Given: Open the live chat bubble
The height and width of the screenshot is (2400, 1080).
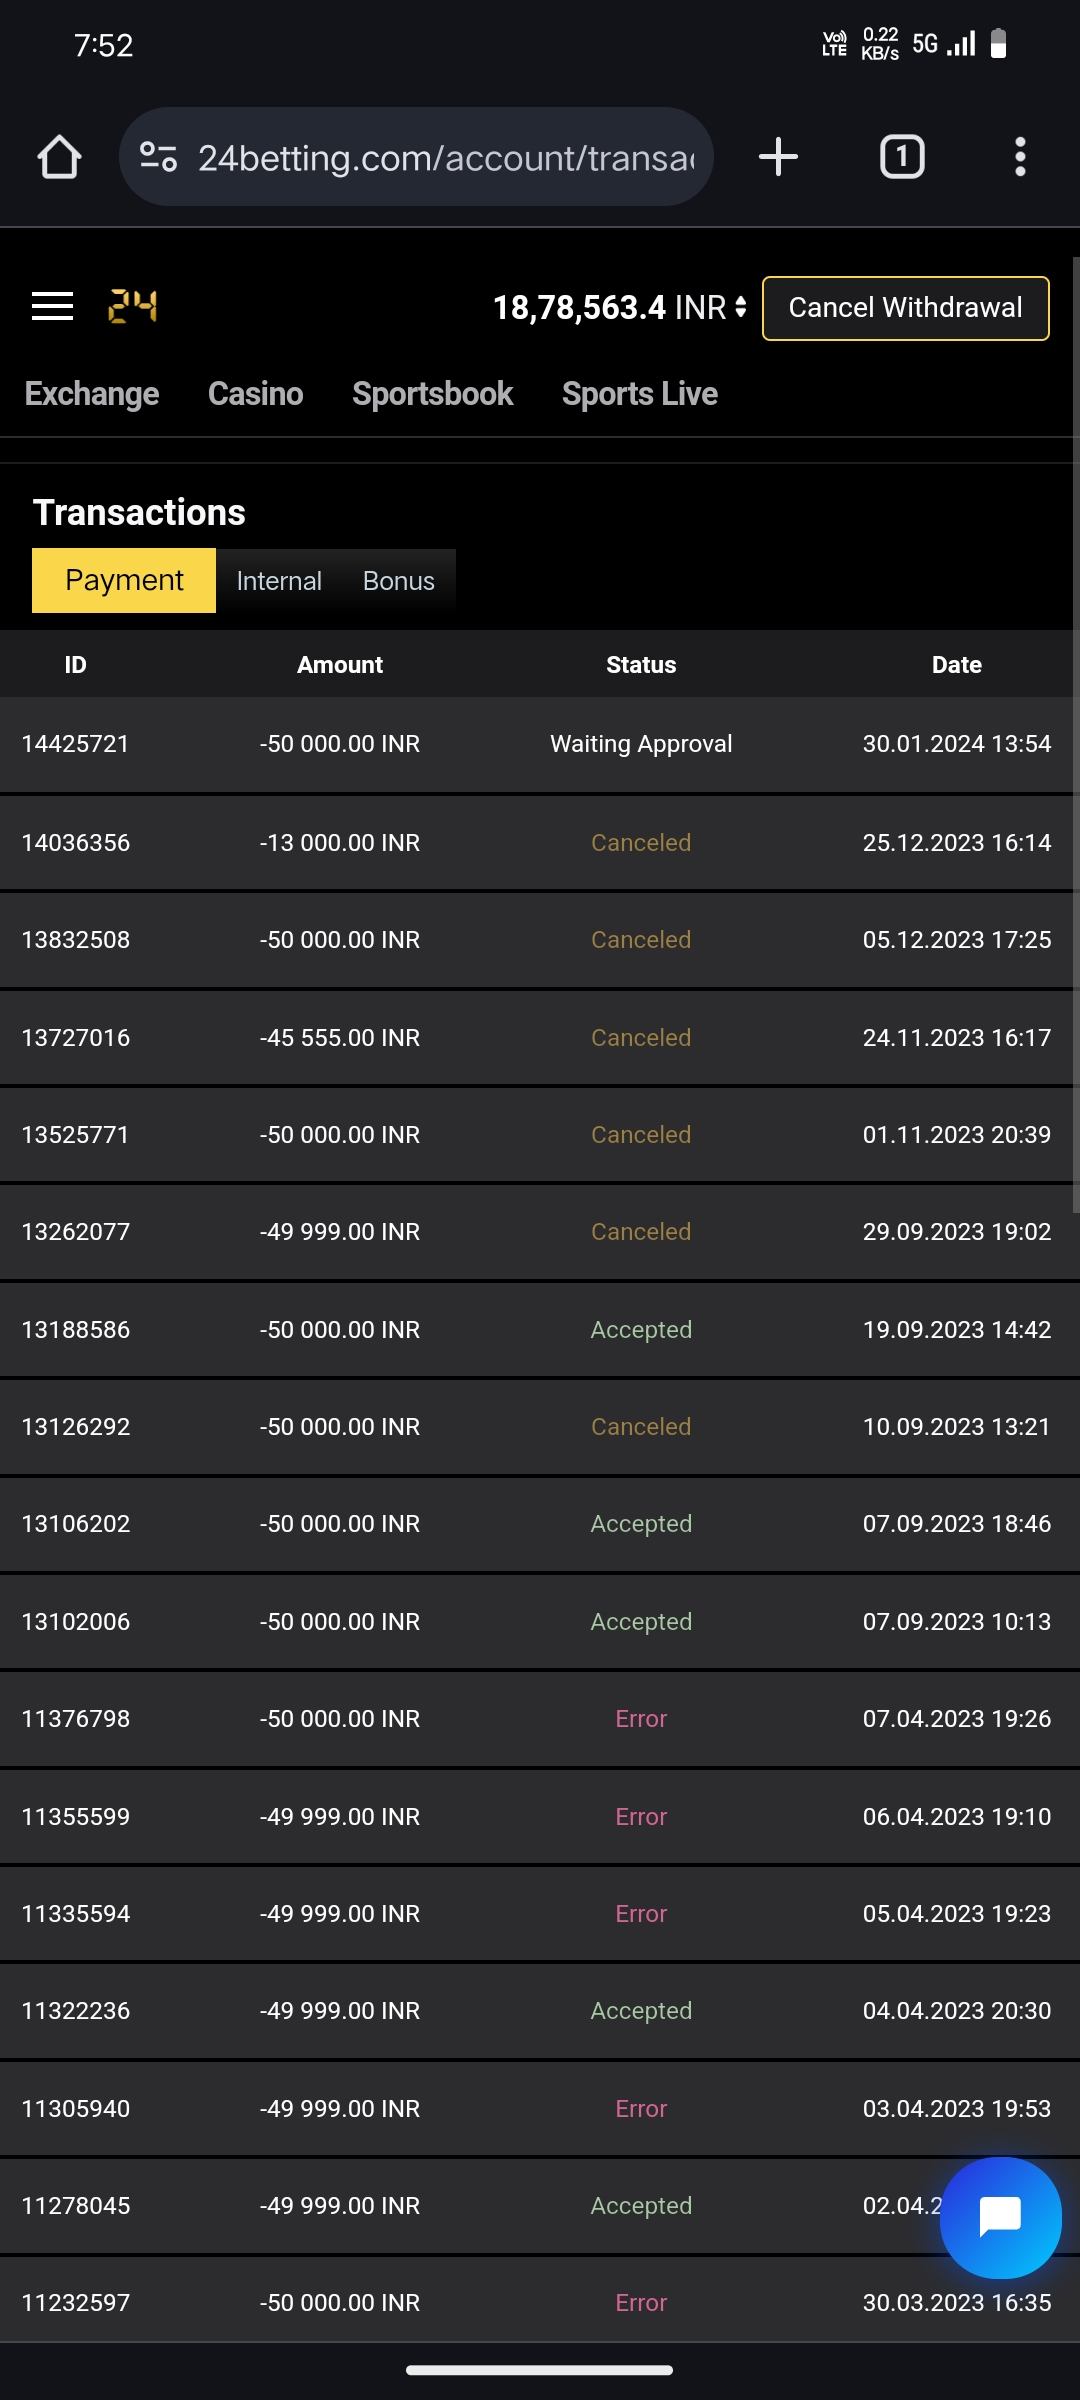Looking at the screenshot, I should pos(1000,2217).
